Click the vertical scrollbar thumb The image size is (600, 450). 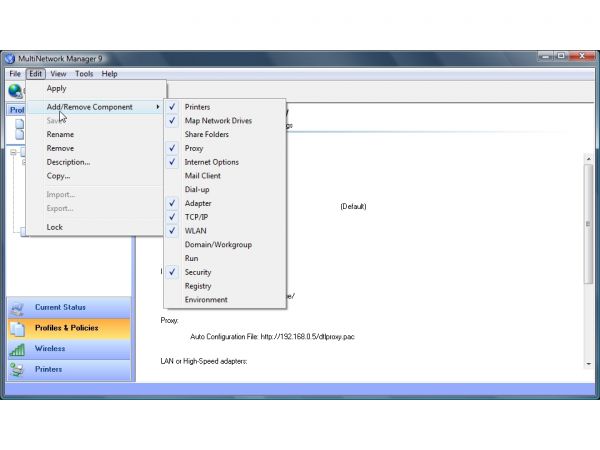coord(589,224)
